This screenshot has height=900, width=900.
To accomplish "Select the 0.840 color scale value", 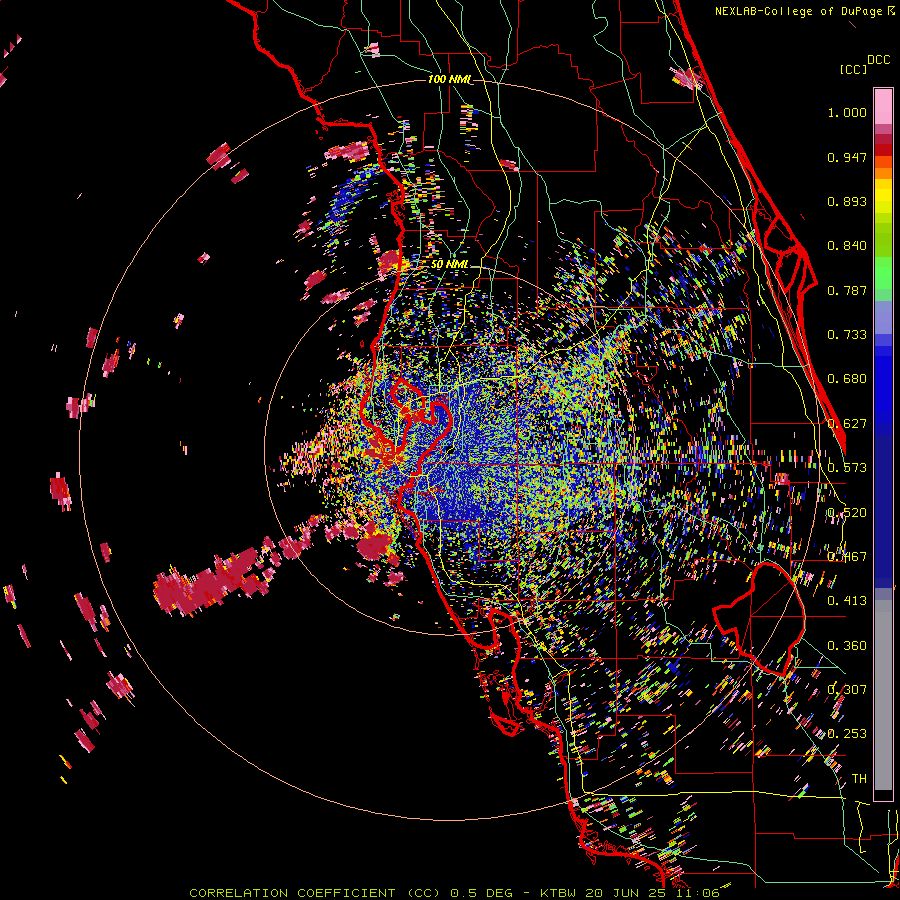I will (x=847, y=246).
